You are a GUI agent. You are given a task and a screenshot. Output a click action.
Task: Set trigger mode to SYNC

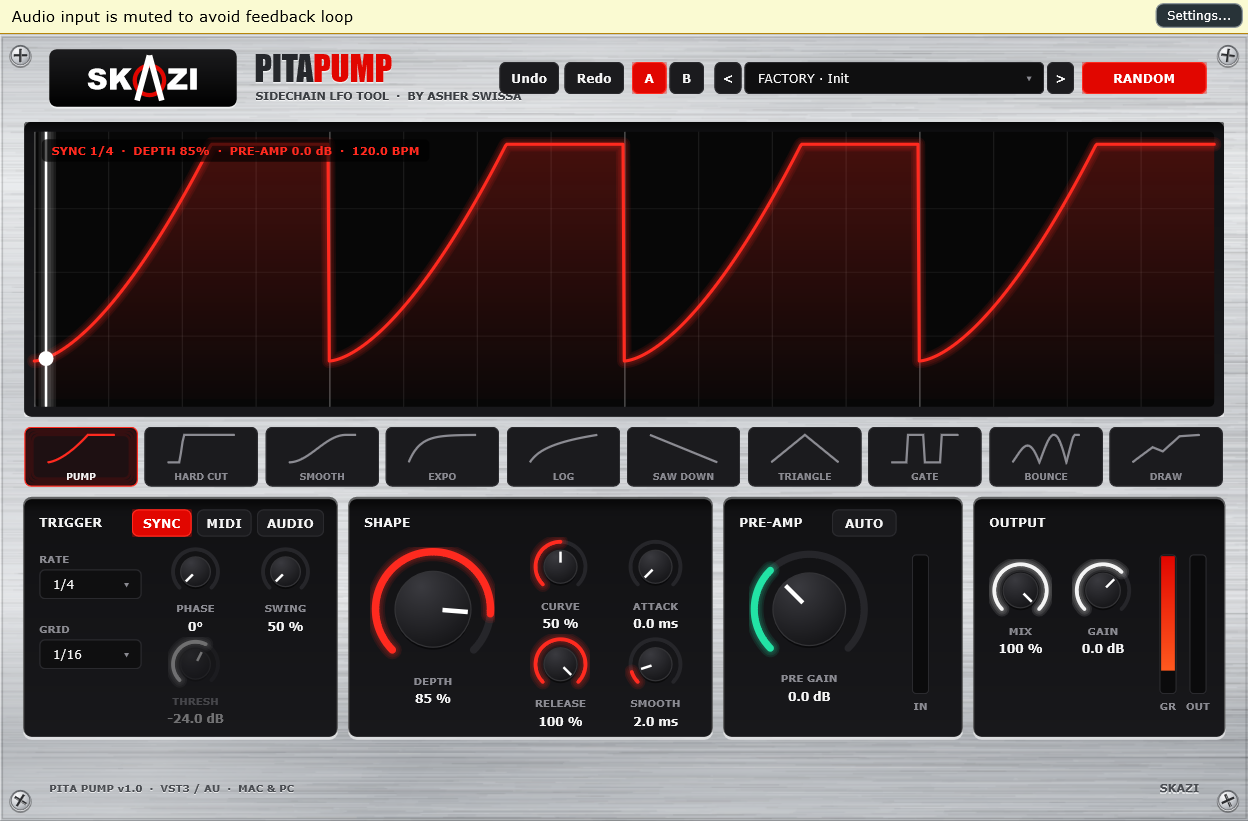coord(162,523)
